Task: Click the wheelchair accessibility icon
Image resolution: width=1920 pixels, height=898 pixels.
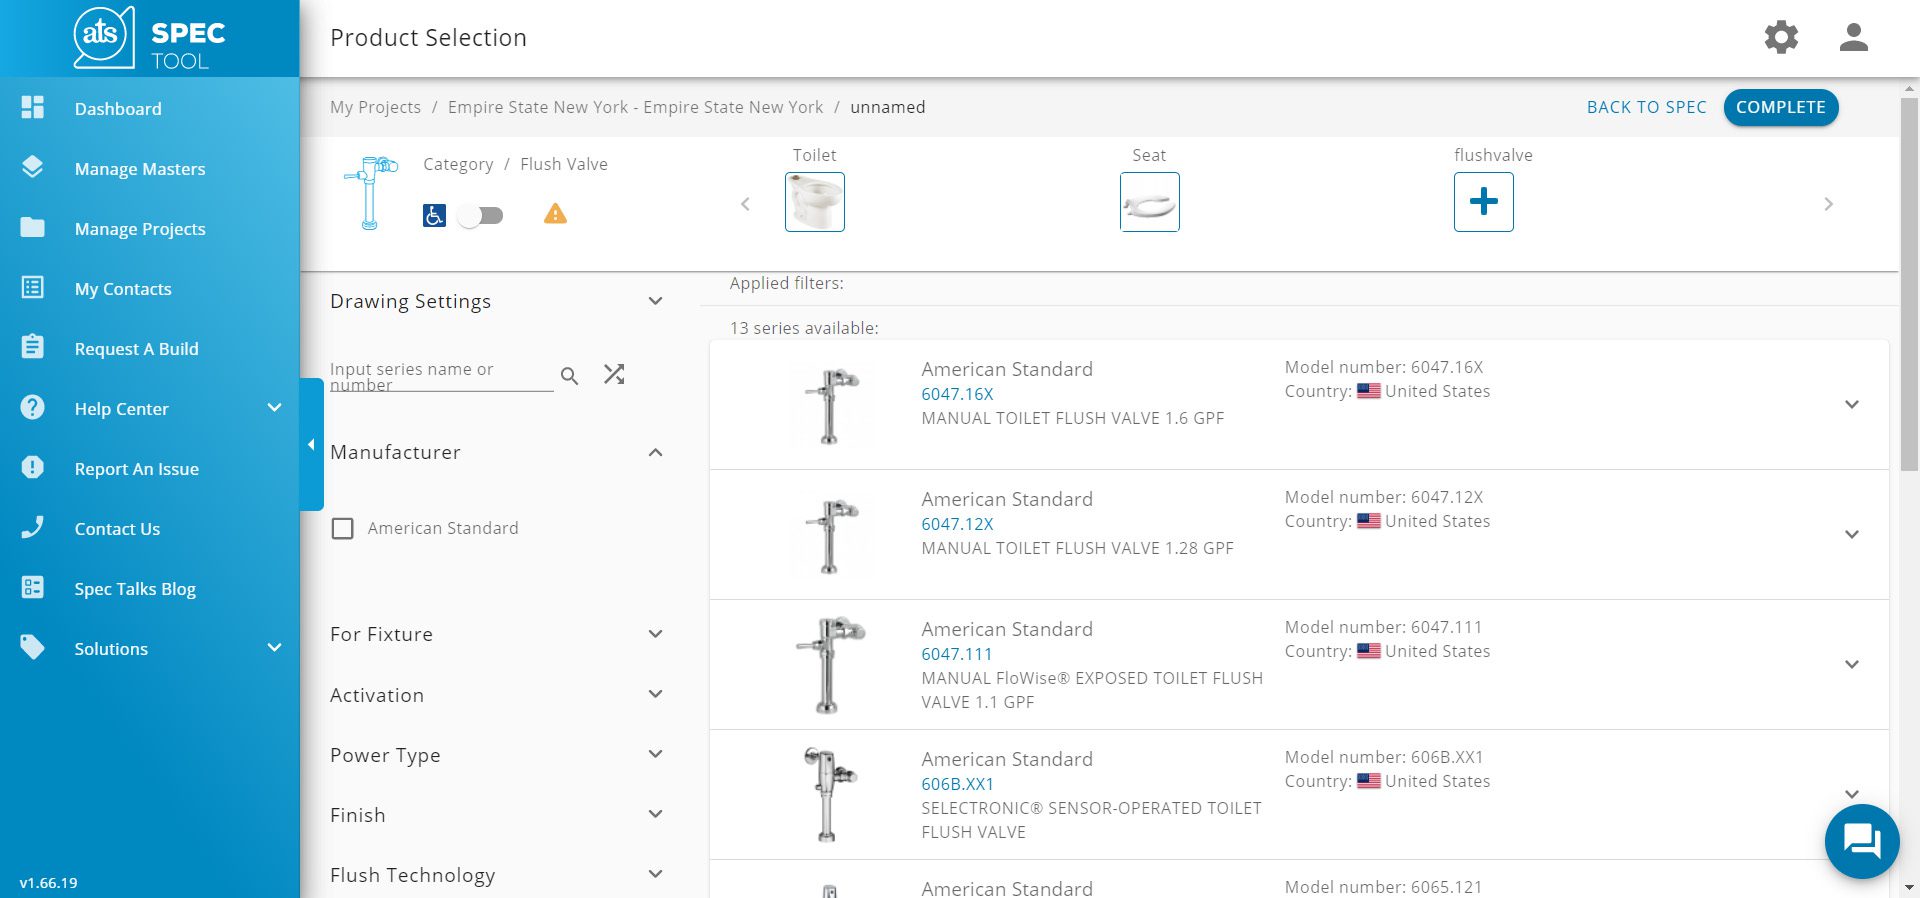Action: pos(434,215)
